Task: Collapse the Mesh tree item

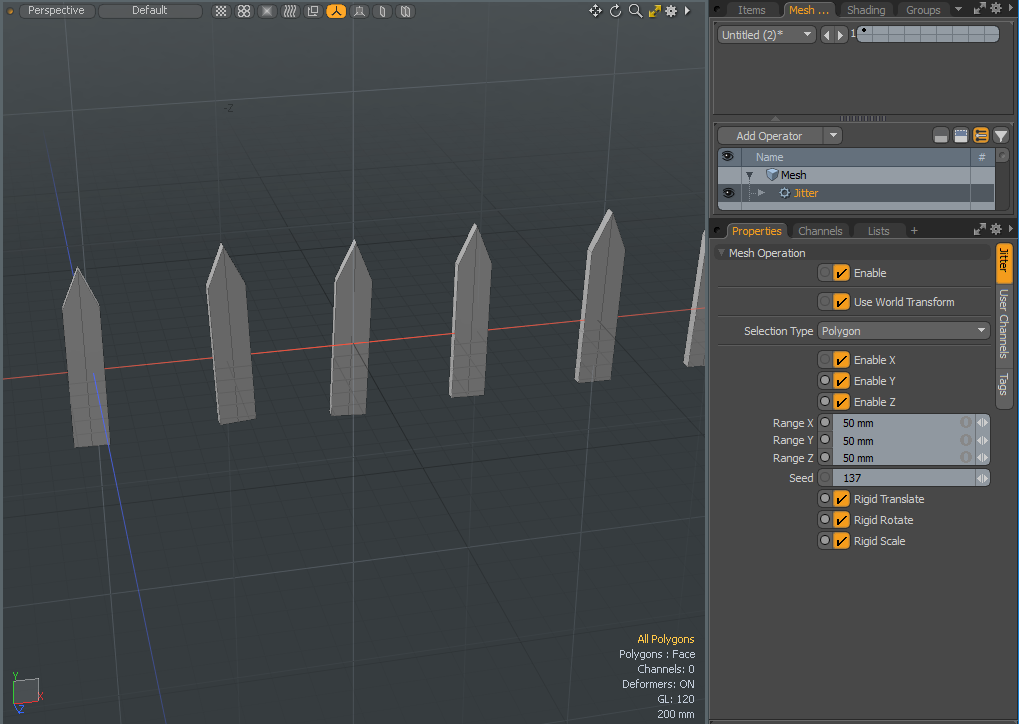Action: point(749,175)
